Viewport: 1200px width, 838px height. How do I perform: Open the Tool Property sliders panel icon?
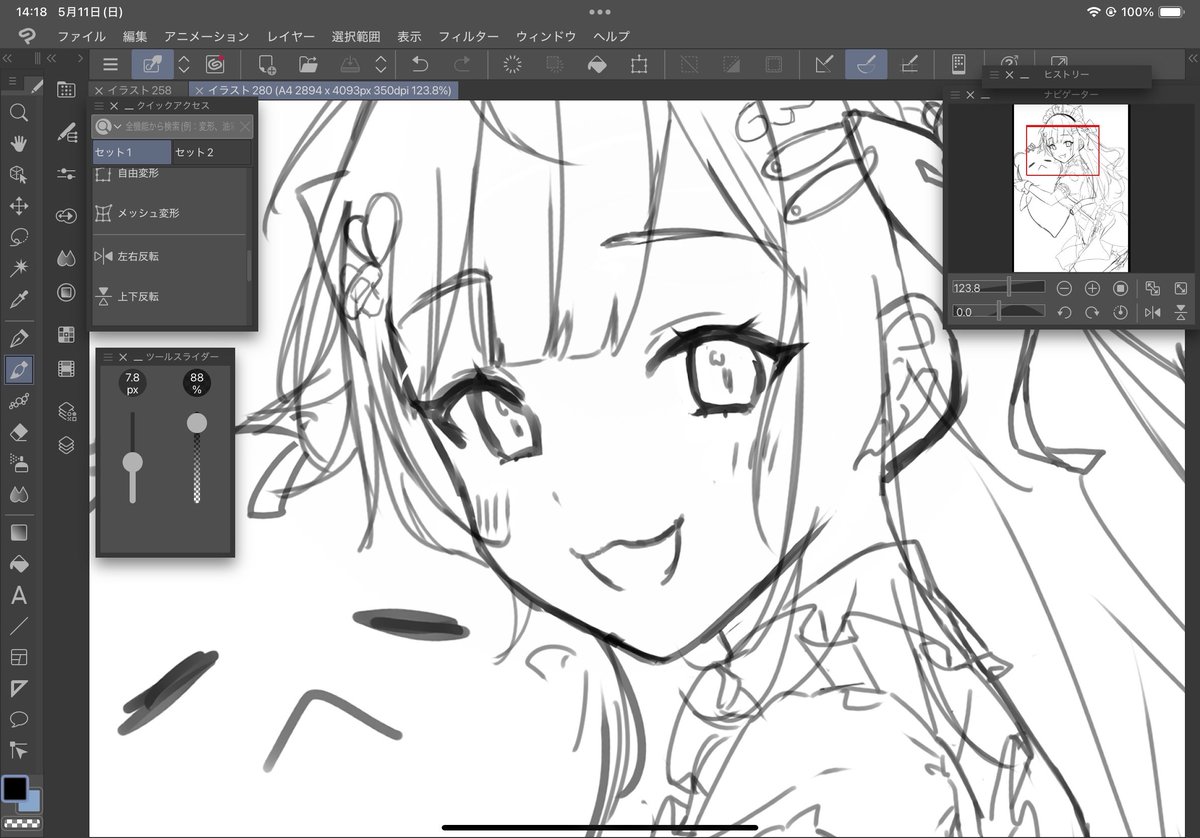[66, 174]
